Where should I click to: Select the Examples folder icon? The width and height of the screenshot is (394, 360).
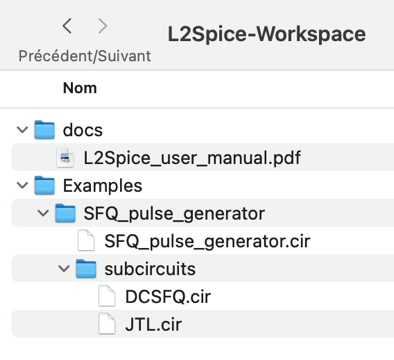(x=44, y=185)
